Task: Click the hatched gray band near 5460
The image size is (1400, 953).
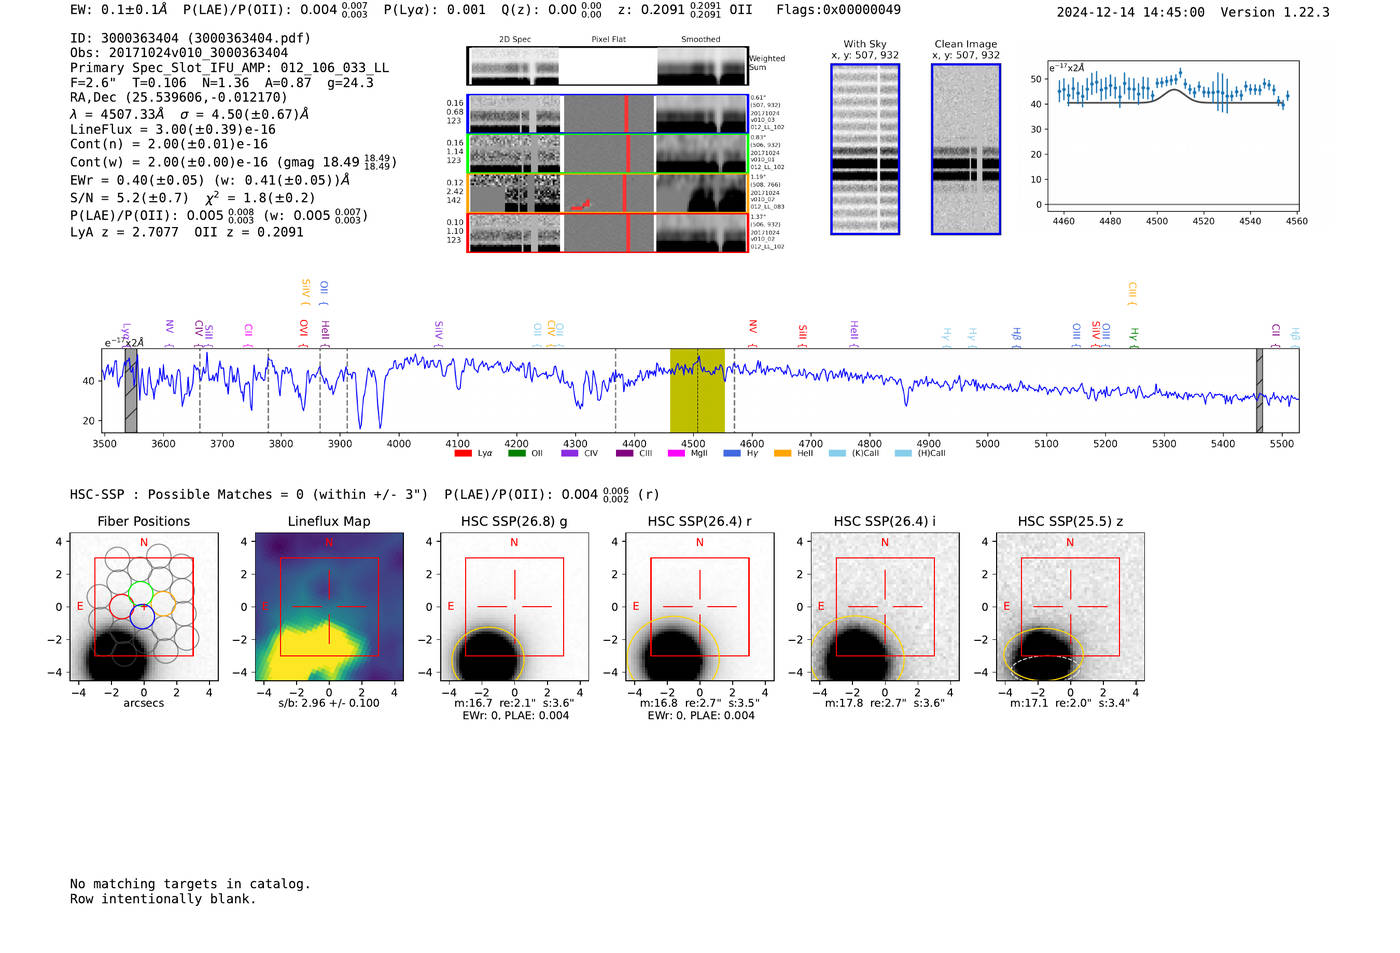Action: pyautogui.click(x=1259, y=390)
